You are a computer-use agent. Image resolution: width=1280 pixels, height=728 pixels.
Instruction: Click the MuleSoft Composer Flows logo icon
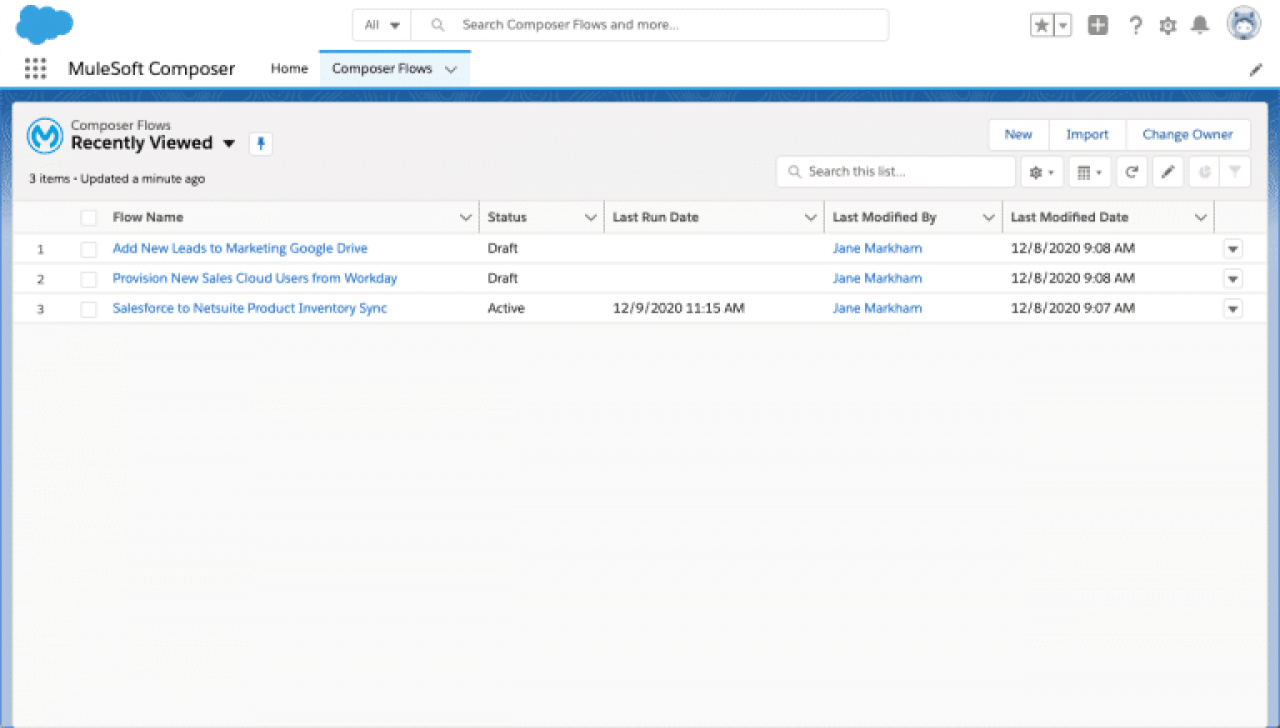[x=45, y=135]
